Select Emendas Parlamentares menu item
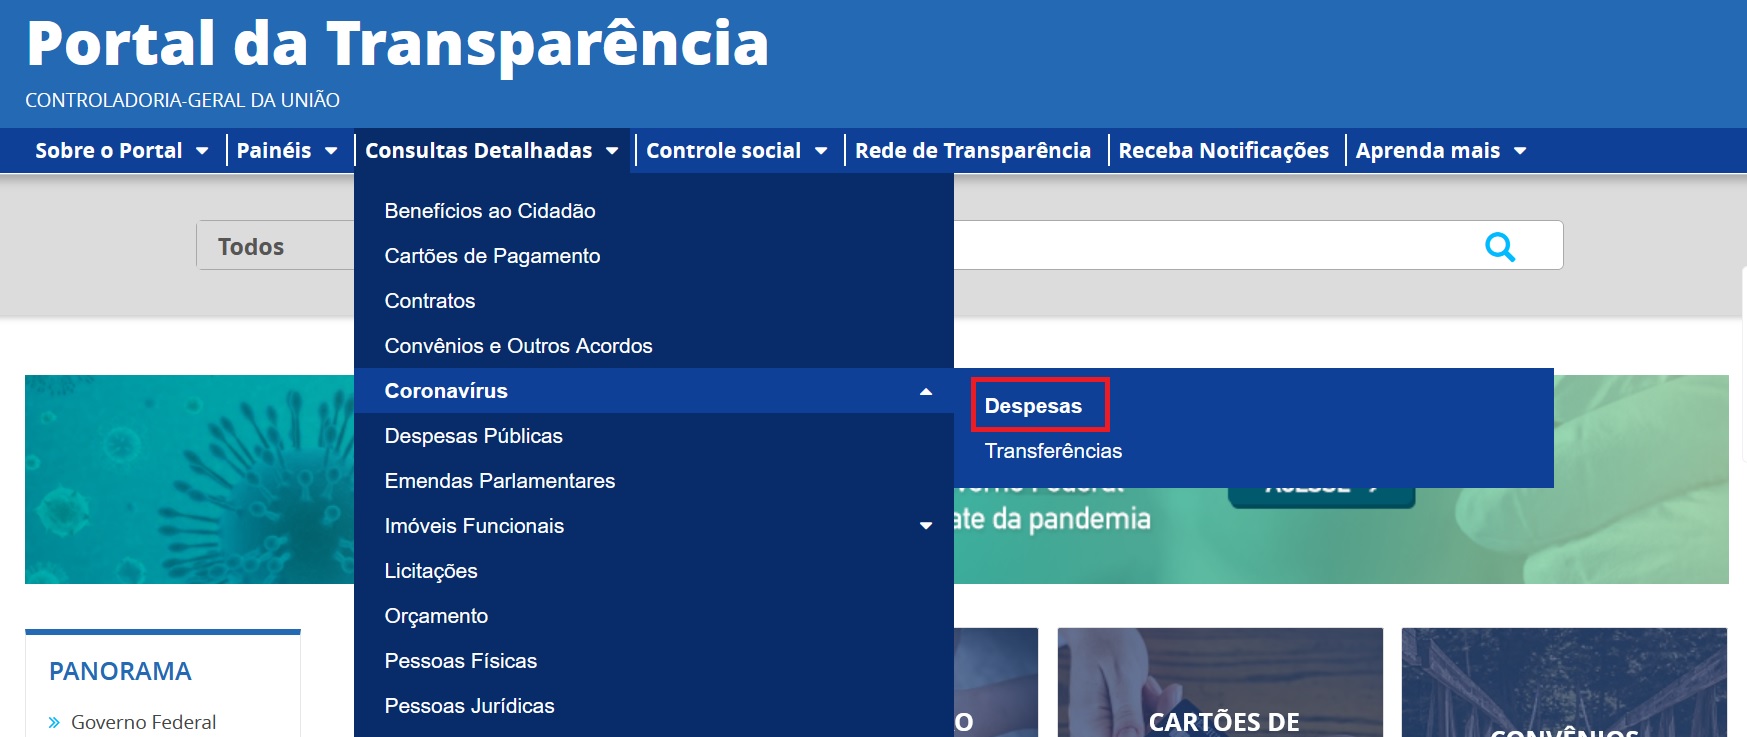Image resolution: width=1747 pixels, height=737 pixels. pos(499,481)
